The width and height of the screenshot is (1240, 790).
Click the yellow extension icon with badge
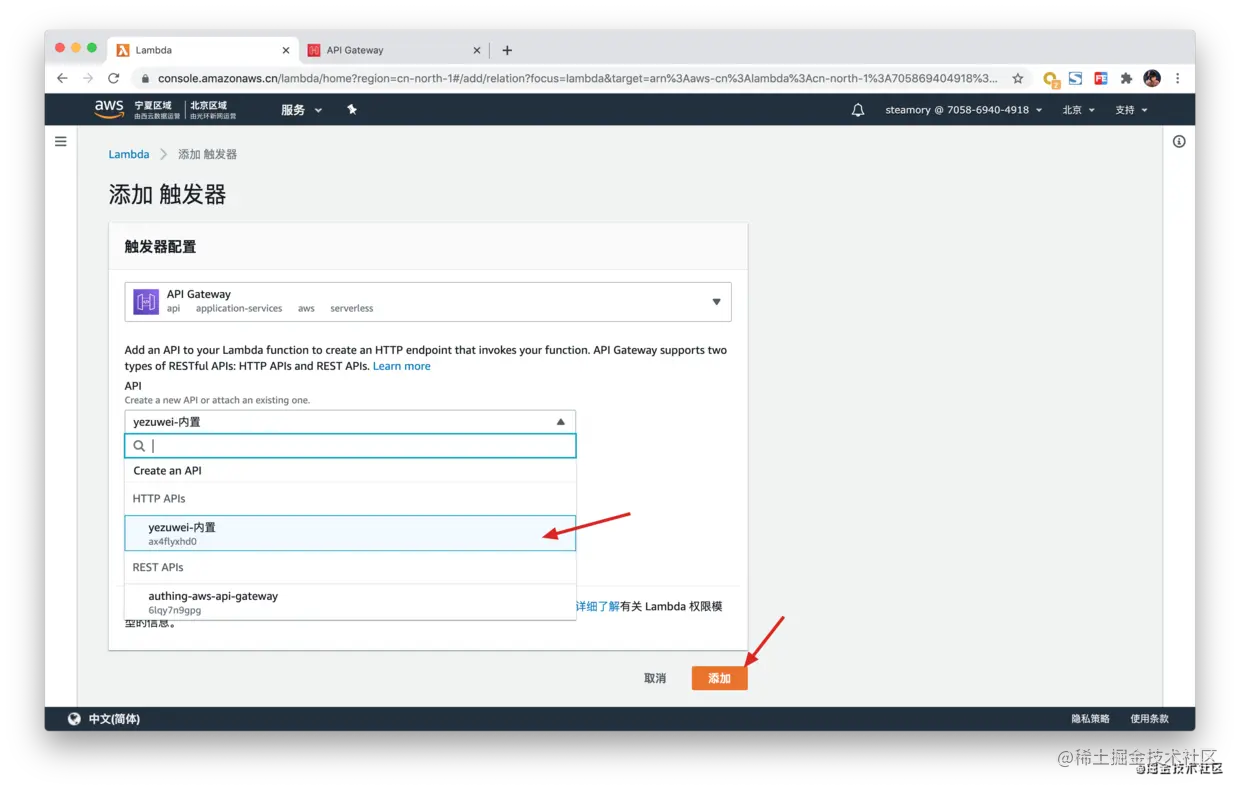click(1050, 79)
